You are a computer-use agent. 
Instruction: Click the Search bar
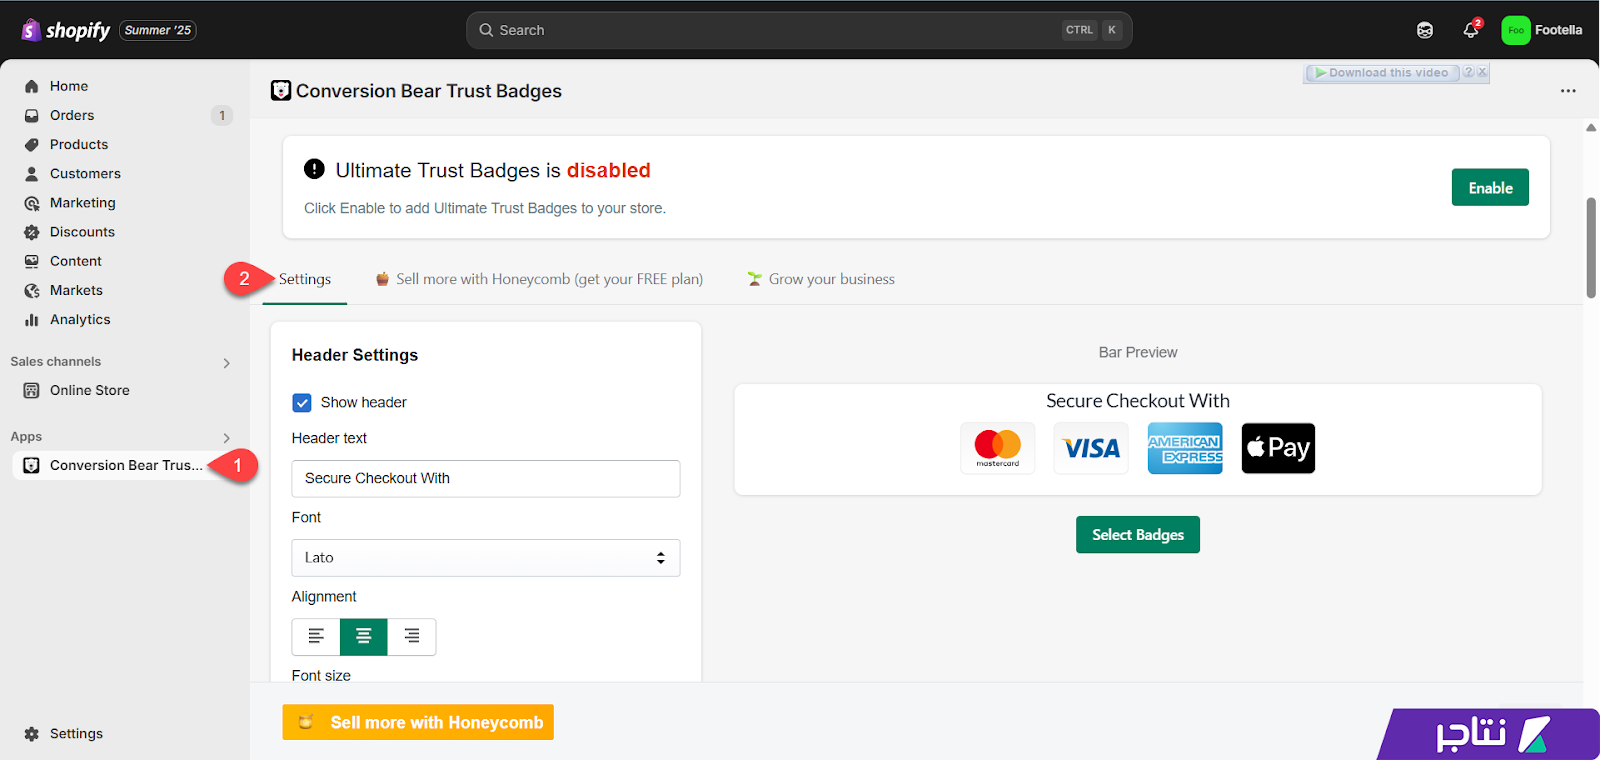[x=799, y=30]
